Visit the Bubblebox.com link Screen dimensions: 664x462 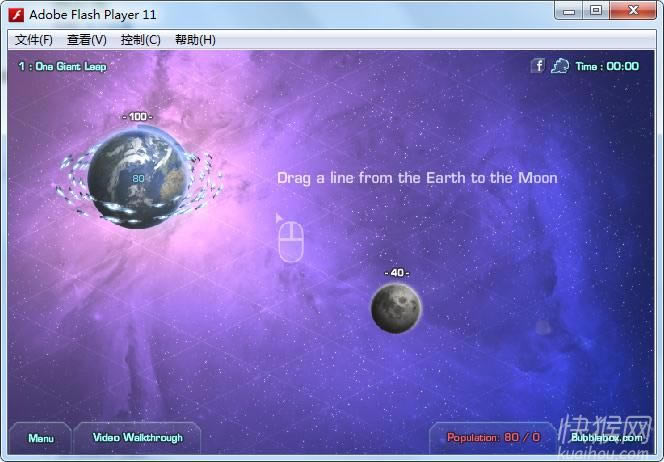pos(607,438)
